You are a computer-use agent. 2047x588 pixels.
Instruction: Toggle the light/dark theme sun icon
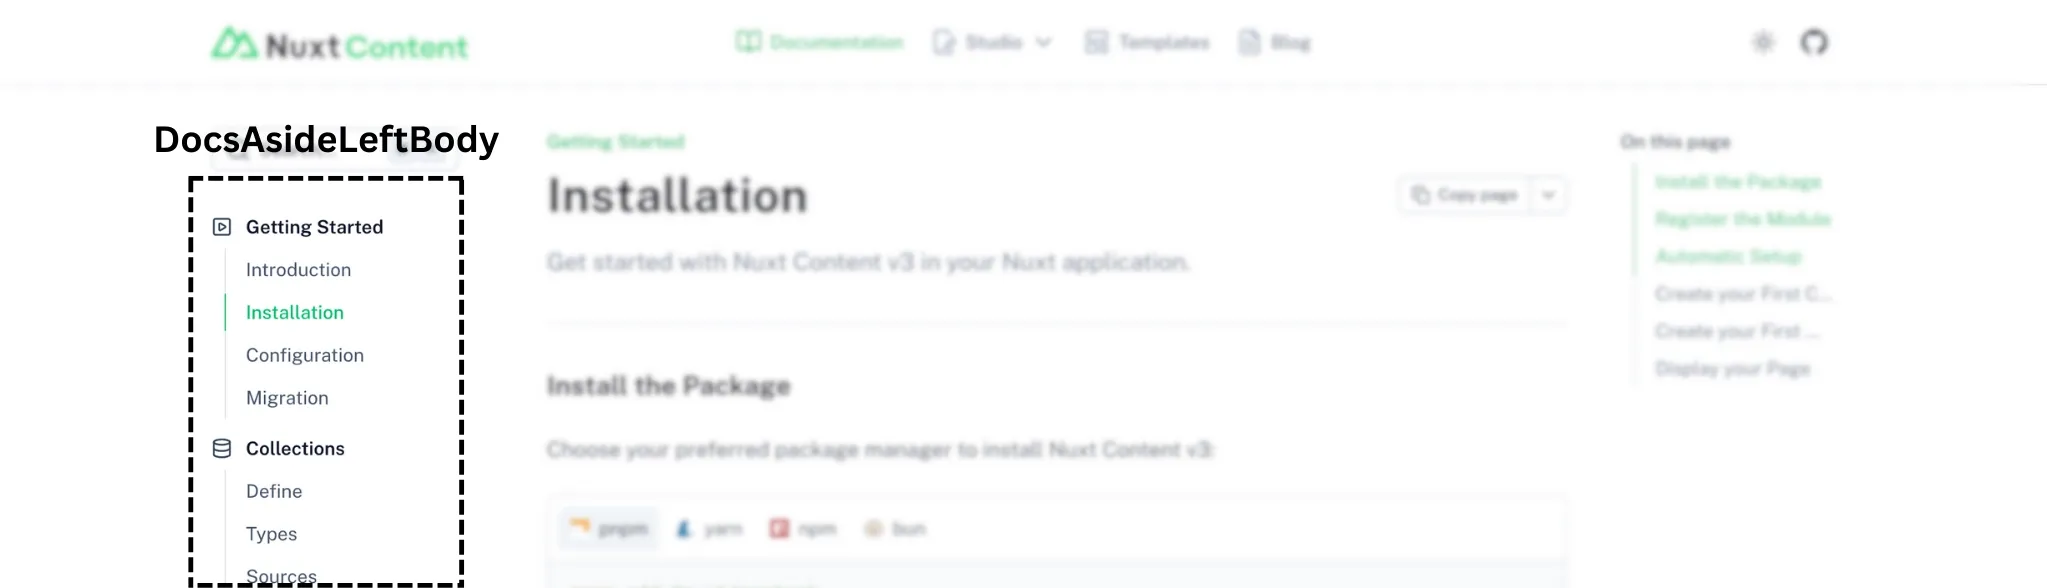pos(1763,42)
